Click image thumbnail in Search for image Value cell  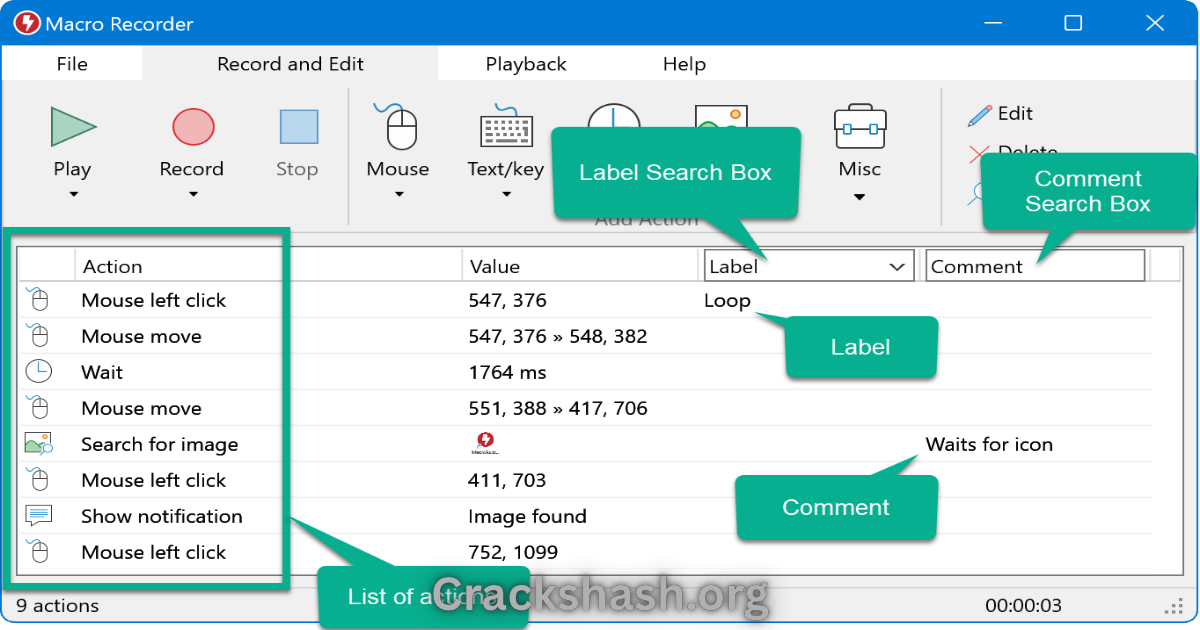coord(485,443)
